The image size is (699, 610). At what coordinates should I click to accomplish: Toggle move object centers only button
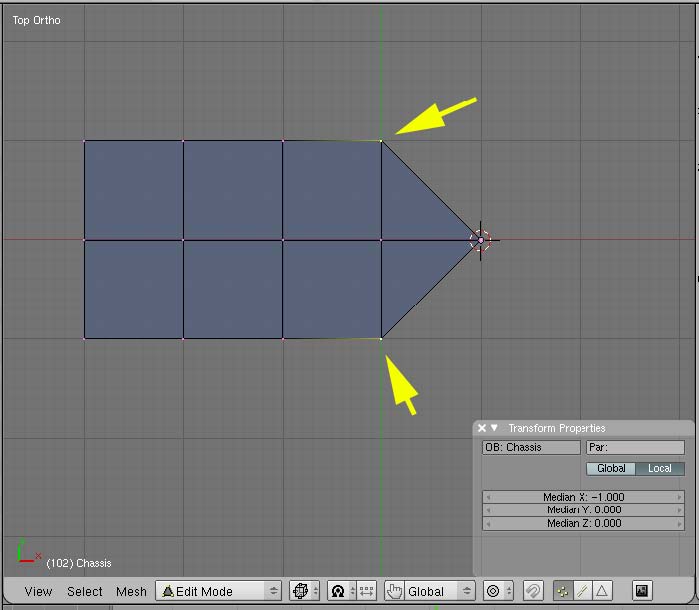click(366, 591)
